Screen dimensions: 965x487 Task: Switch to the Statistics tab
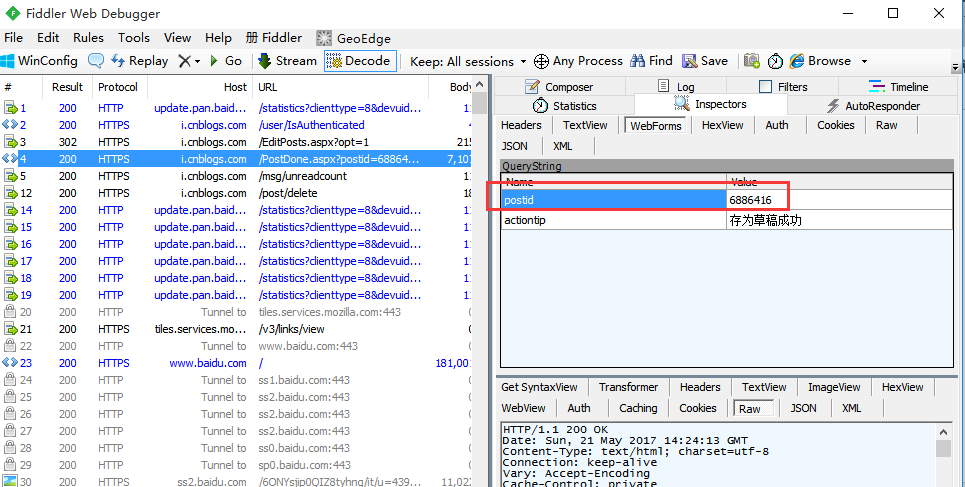(x=564, y=106)
